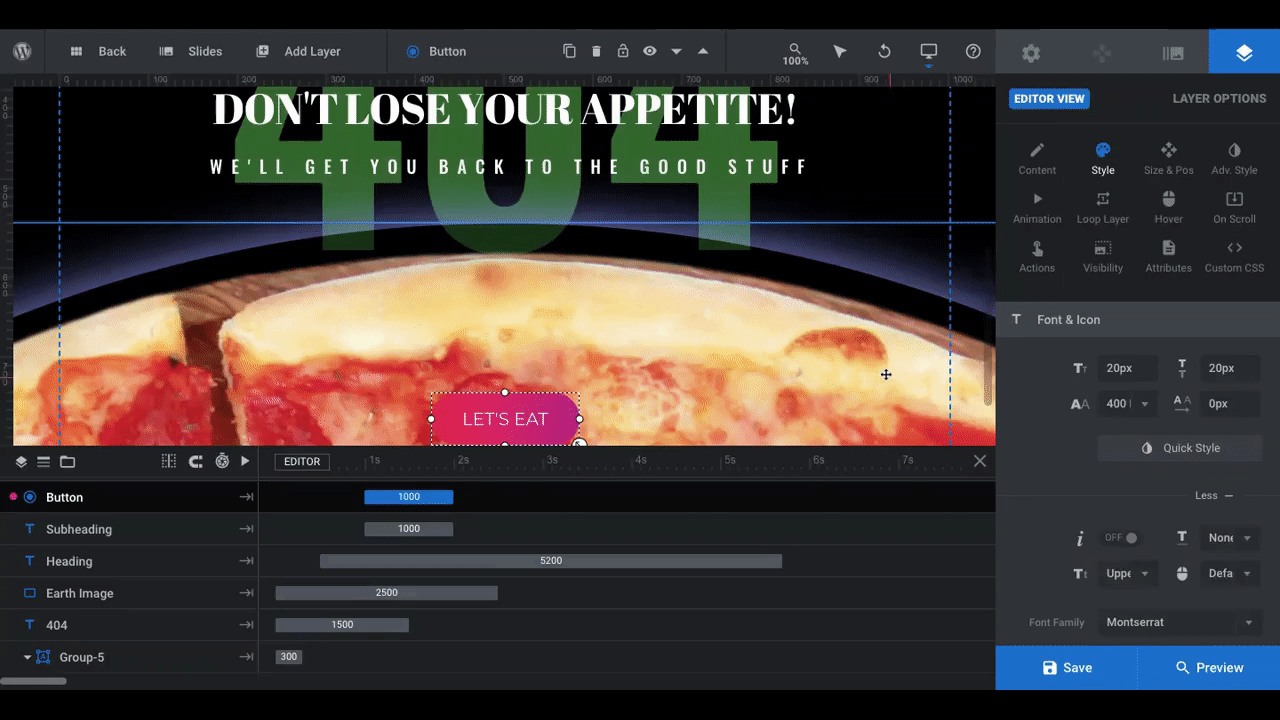Open help question mark

click(x=973, y=51)
